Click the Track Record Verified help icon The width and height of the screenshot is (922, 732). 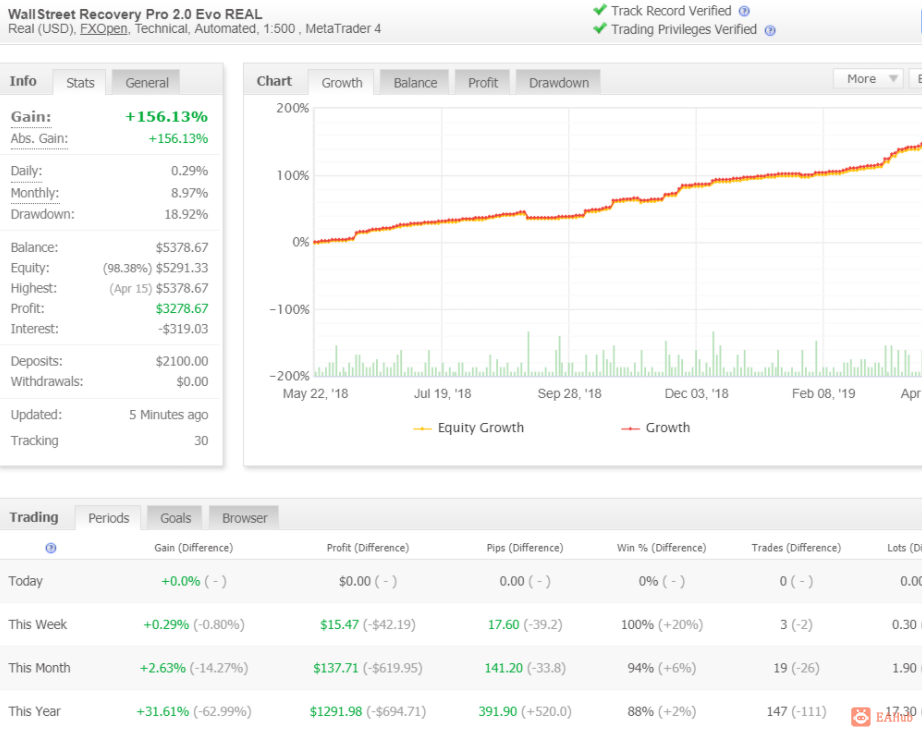[744, 11]
